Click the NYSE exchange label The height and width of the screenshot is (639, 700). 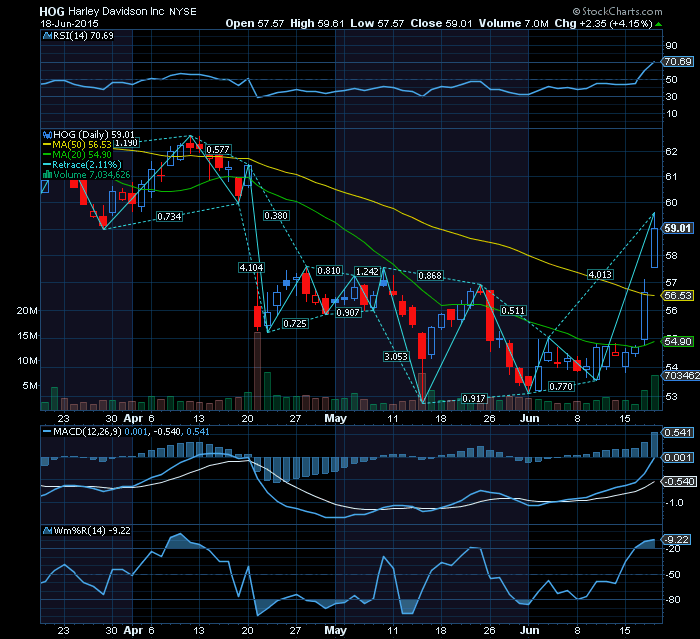[x=183, y=12]
